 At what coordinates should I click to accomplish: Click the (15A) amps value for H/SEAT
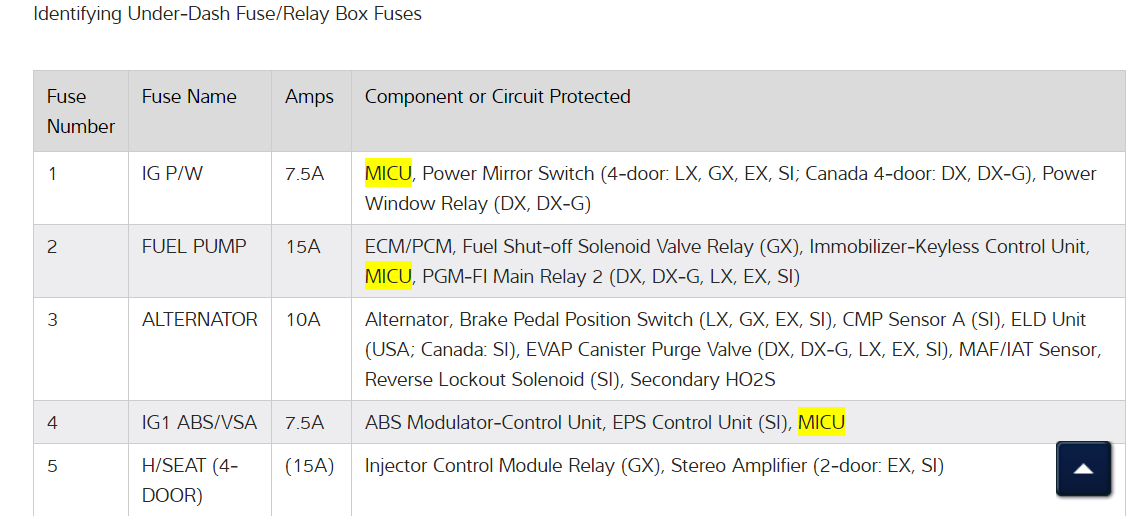309,465
